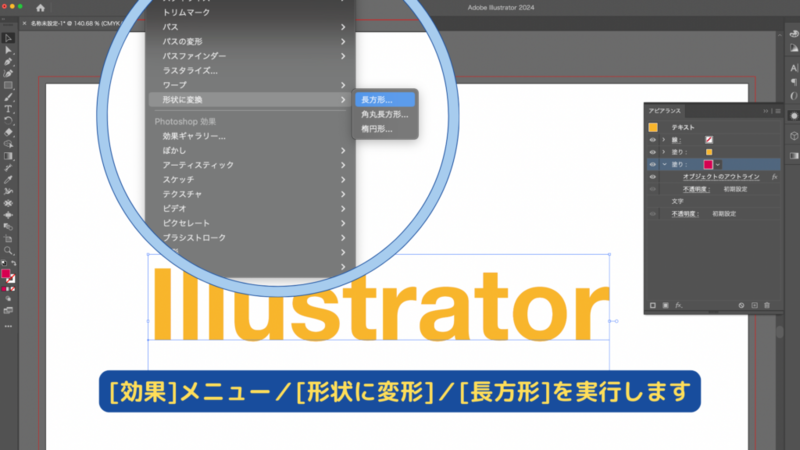The width and height of the screenshot is (800, 450).
Task: Select the Rectangle tool
Action: (x=8, y=85)
